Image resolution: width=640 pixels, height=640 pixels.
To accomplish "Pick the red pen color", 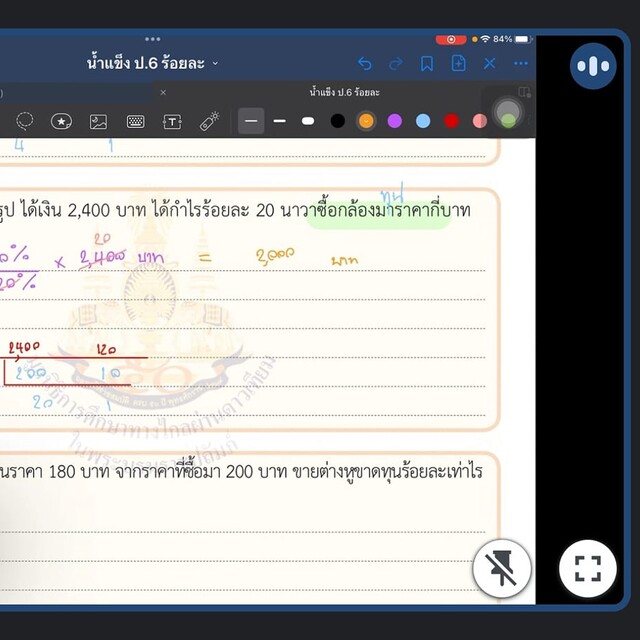I will (x=451, y=121).
